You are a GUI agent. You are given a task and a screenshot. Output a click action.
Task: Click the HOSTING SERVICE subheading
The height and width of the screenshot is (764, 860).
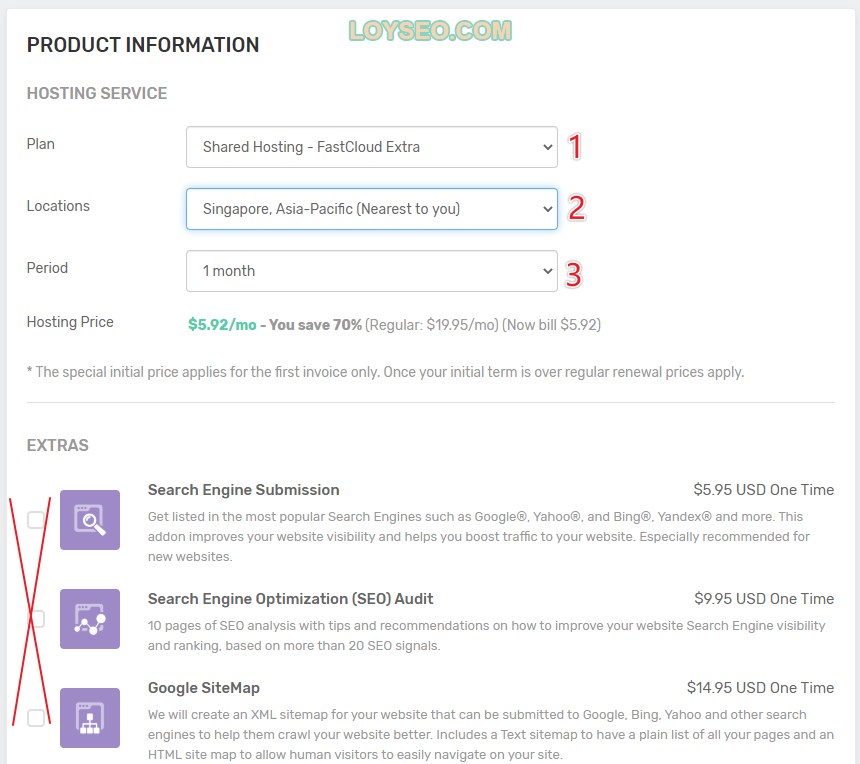[97, 93]
